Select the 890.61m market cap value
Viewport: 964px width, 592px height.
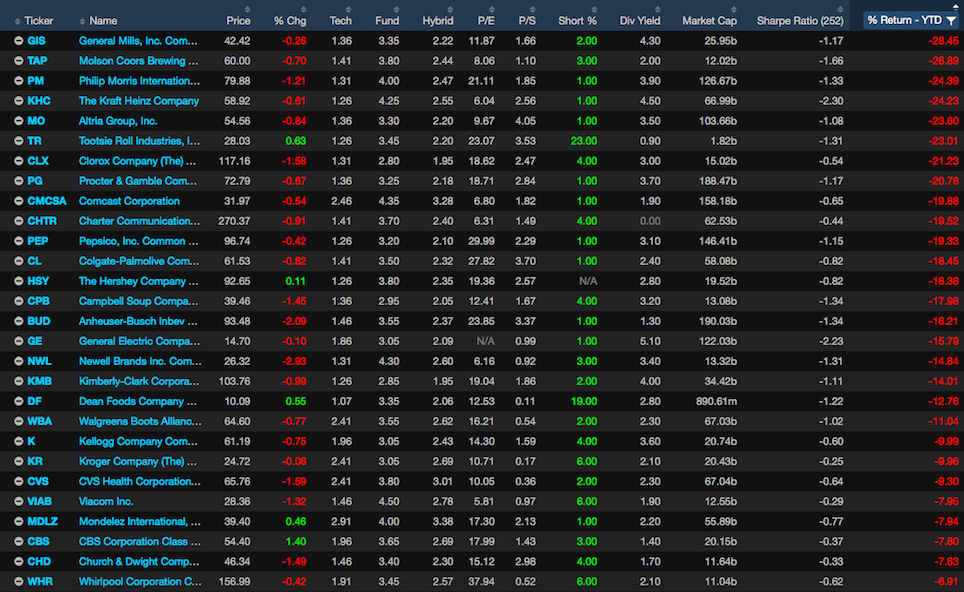[x=715, y=401]
